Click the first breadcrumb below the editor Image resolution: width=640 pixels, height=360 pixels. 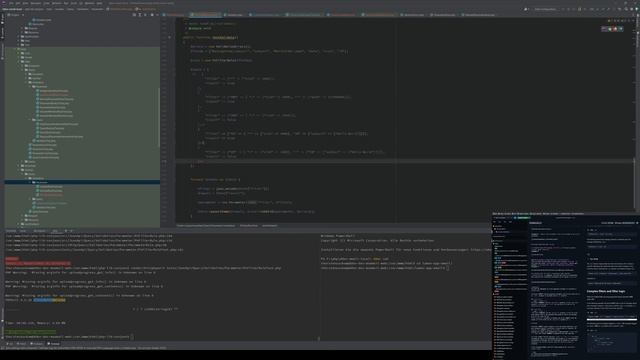206,225
